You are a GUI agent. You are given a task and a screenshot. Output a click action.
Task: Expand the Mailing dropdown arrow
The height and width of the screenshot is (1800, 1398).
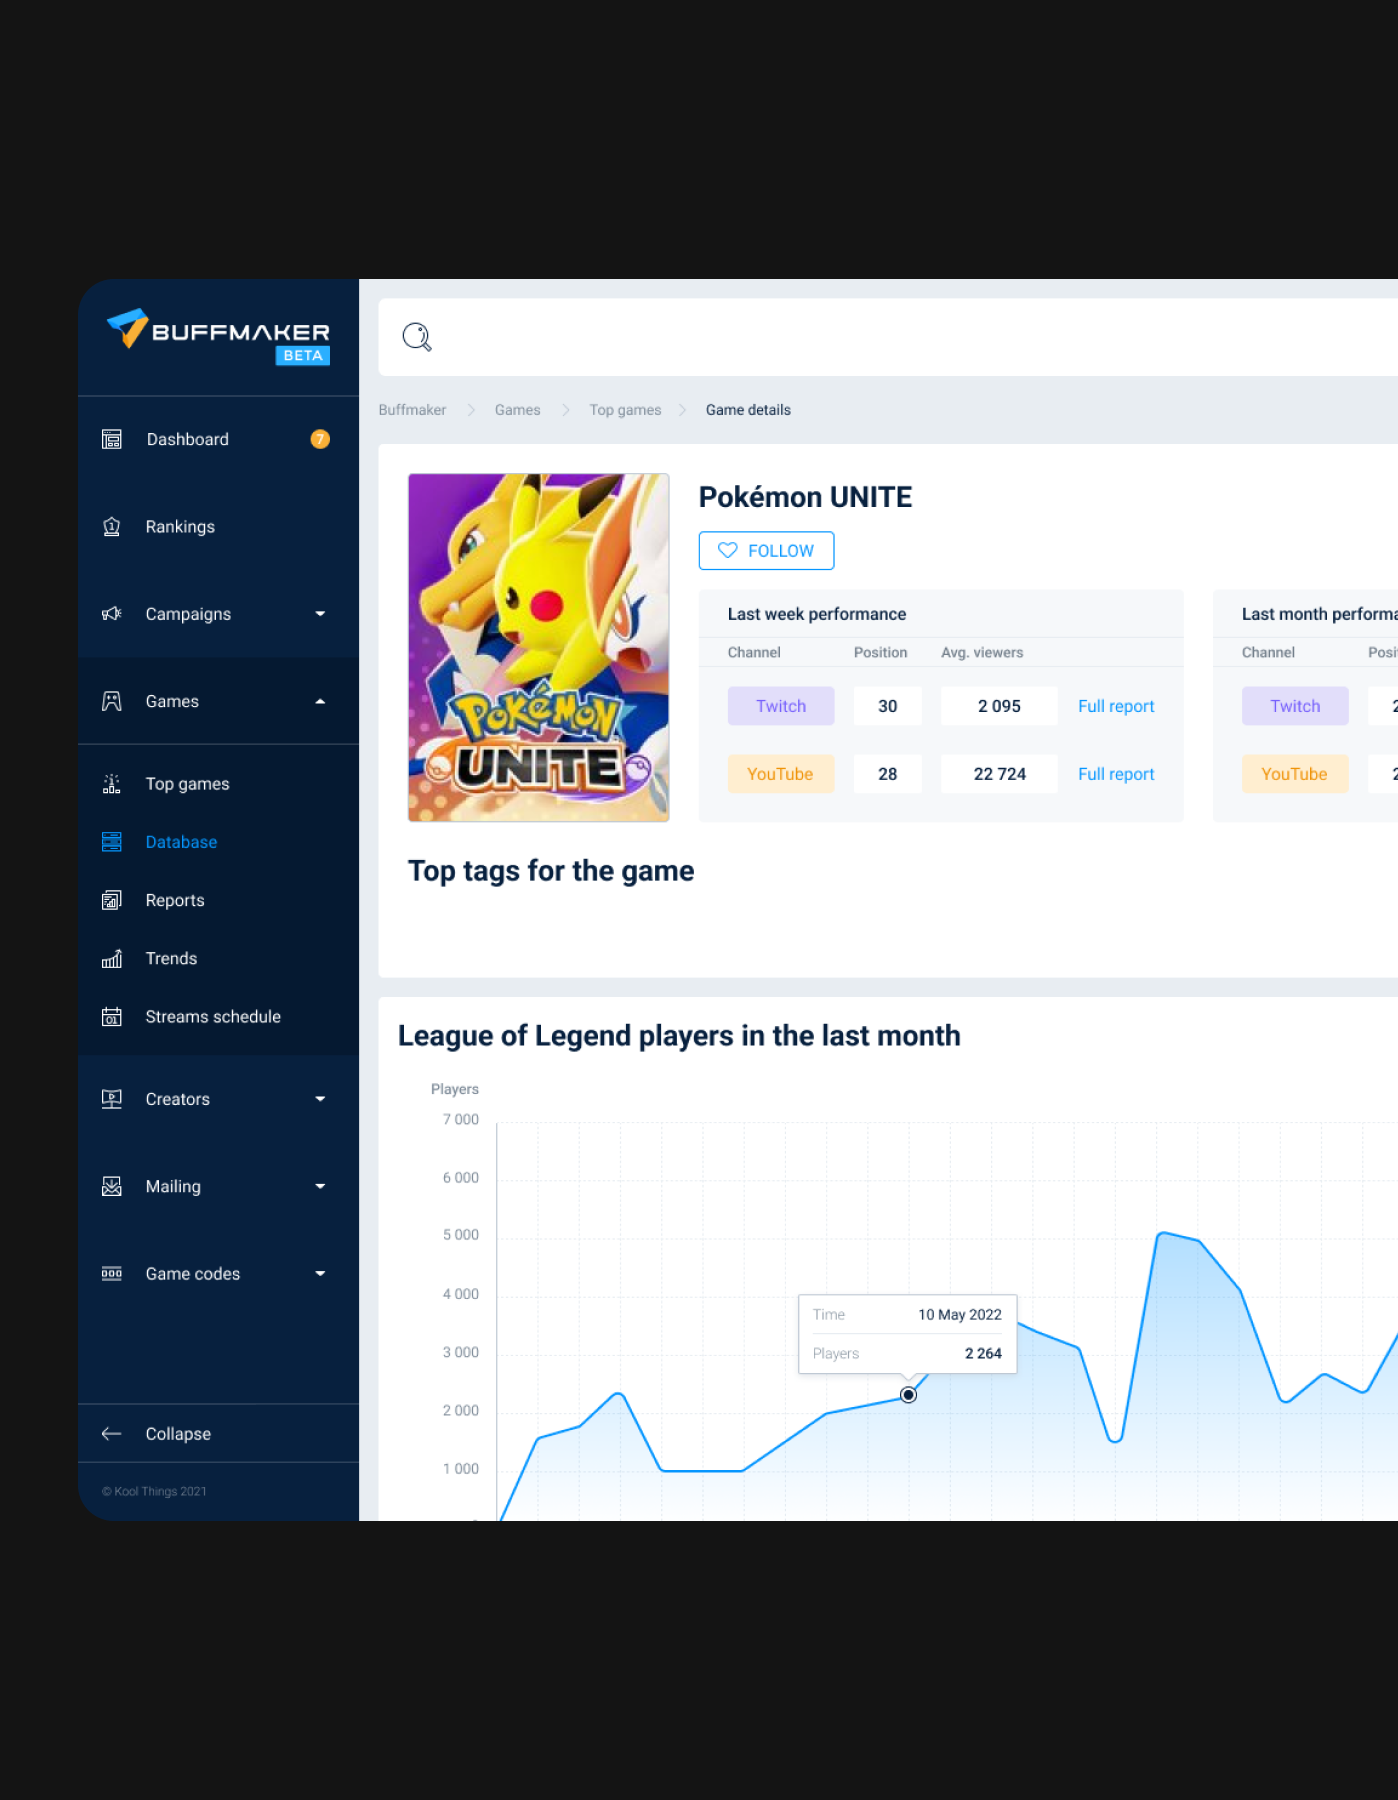click(320, 1186)
